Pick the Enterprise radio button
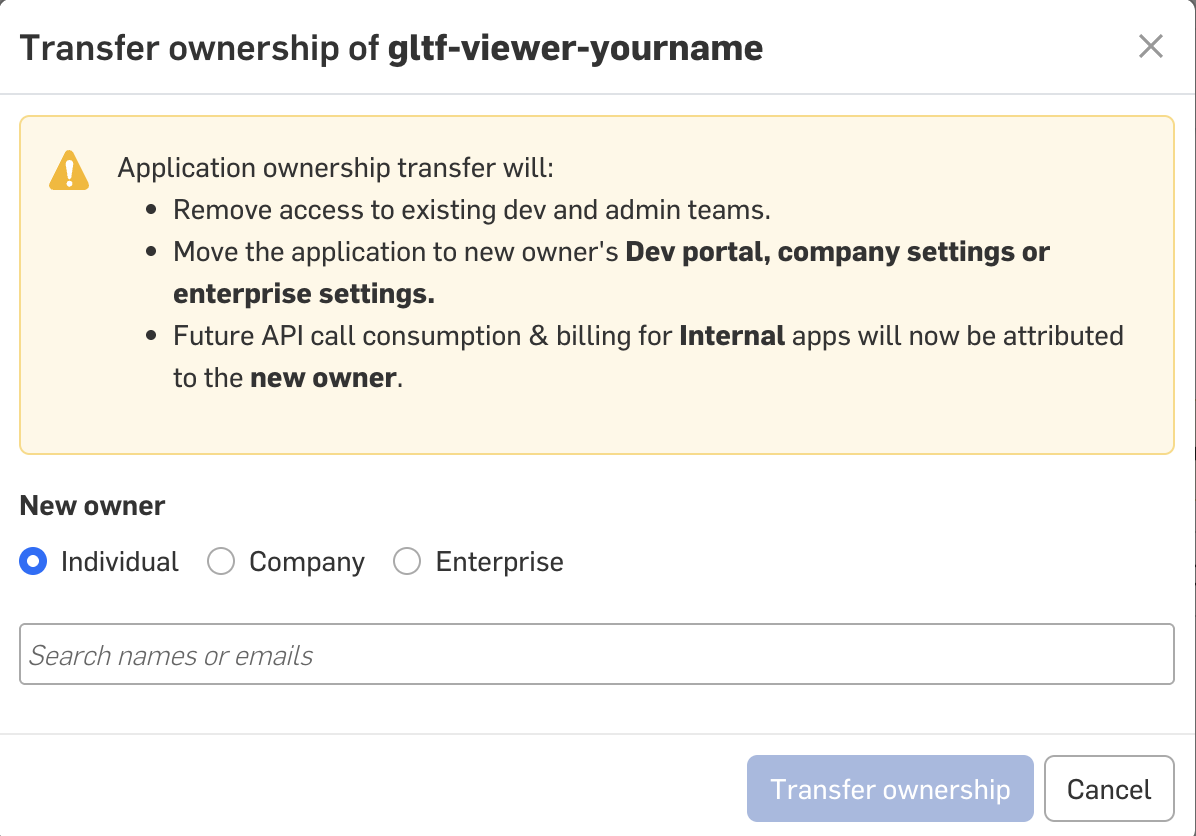This screenshot has width=1196, height=836. click(x=407, y=562)
